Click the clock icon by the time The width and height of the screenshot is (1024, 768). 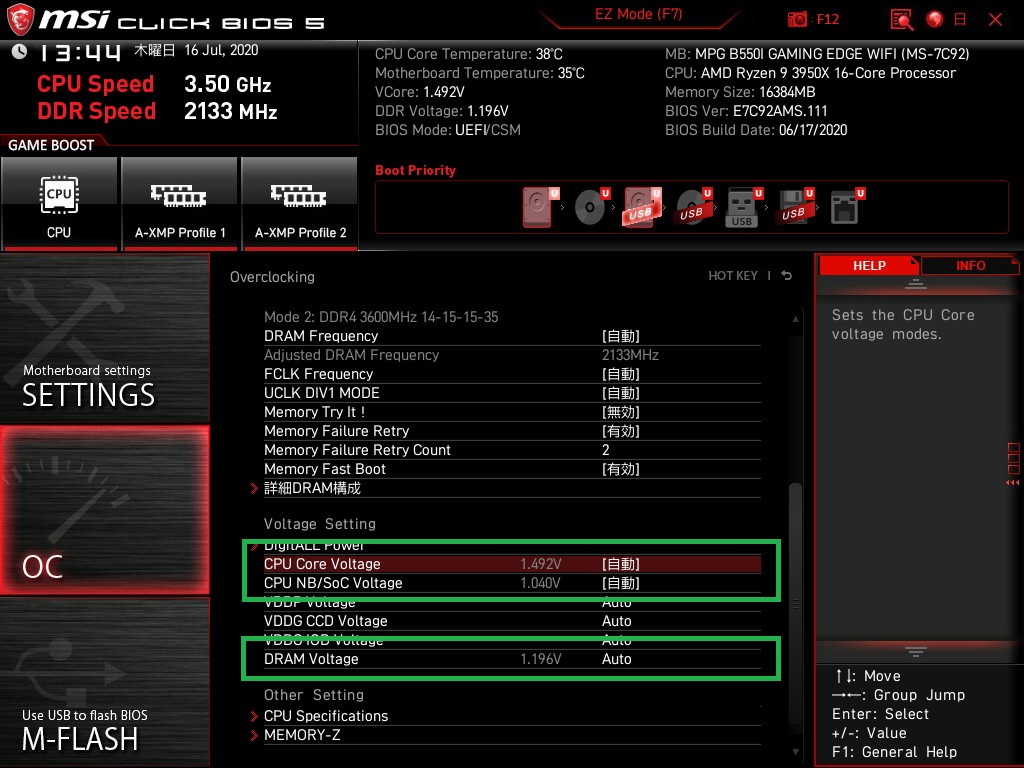pos(19,51)
